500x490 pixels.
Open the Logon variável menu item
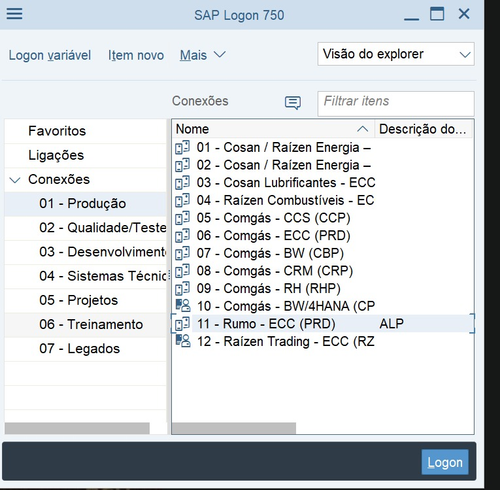50,55
